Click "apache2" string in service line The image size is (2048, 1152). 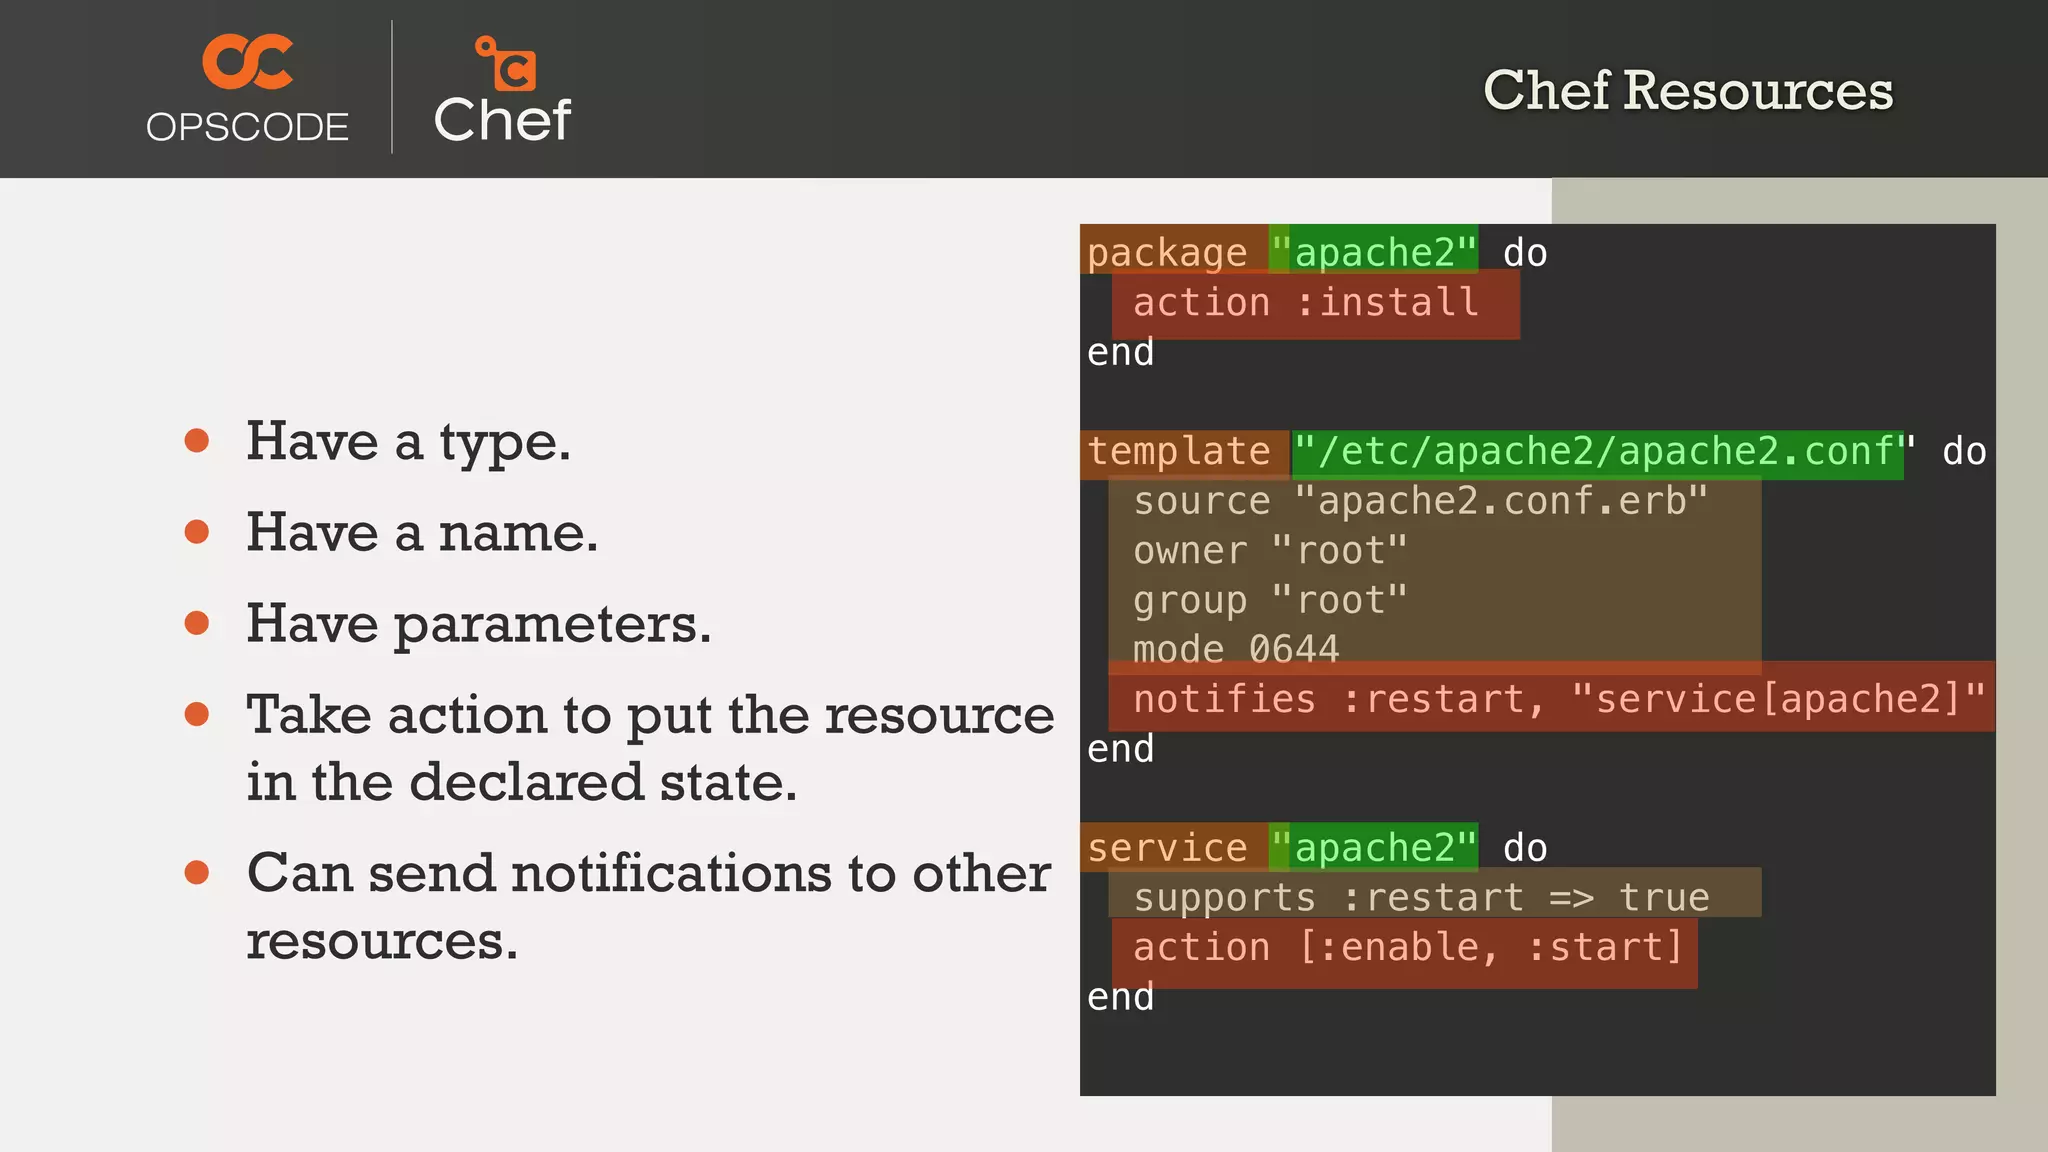pos(1374,848)
